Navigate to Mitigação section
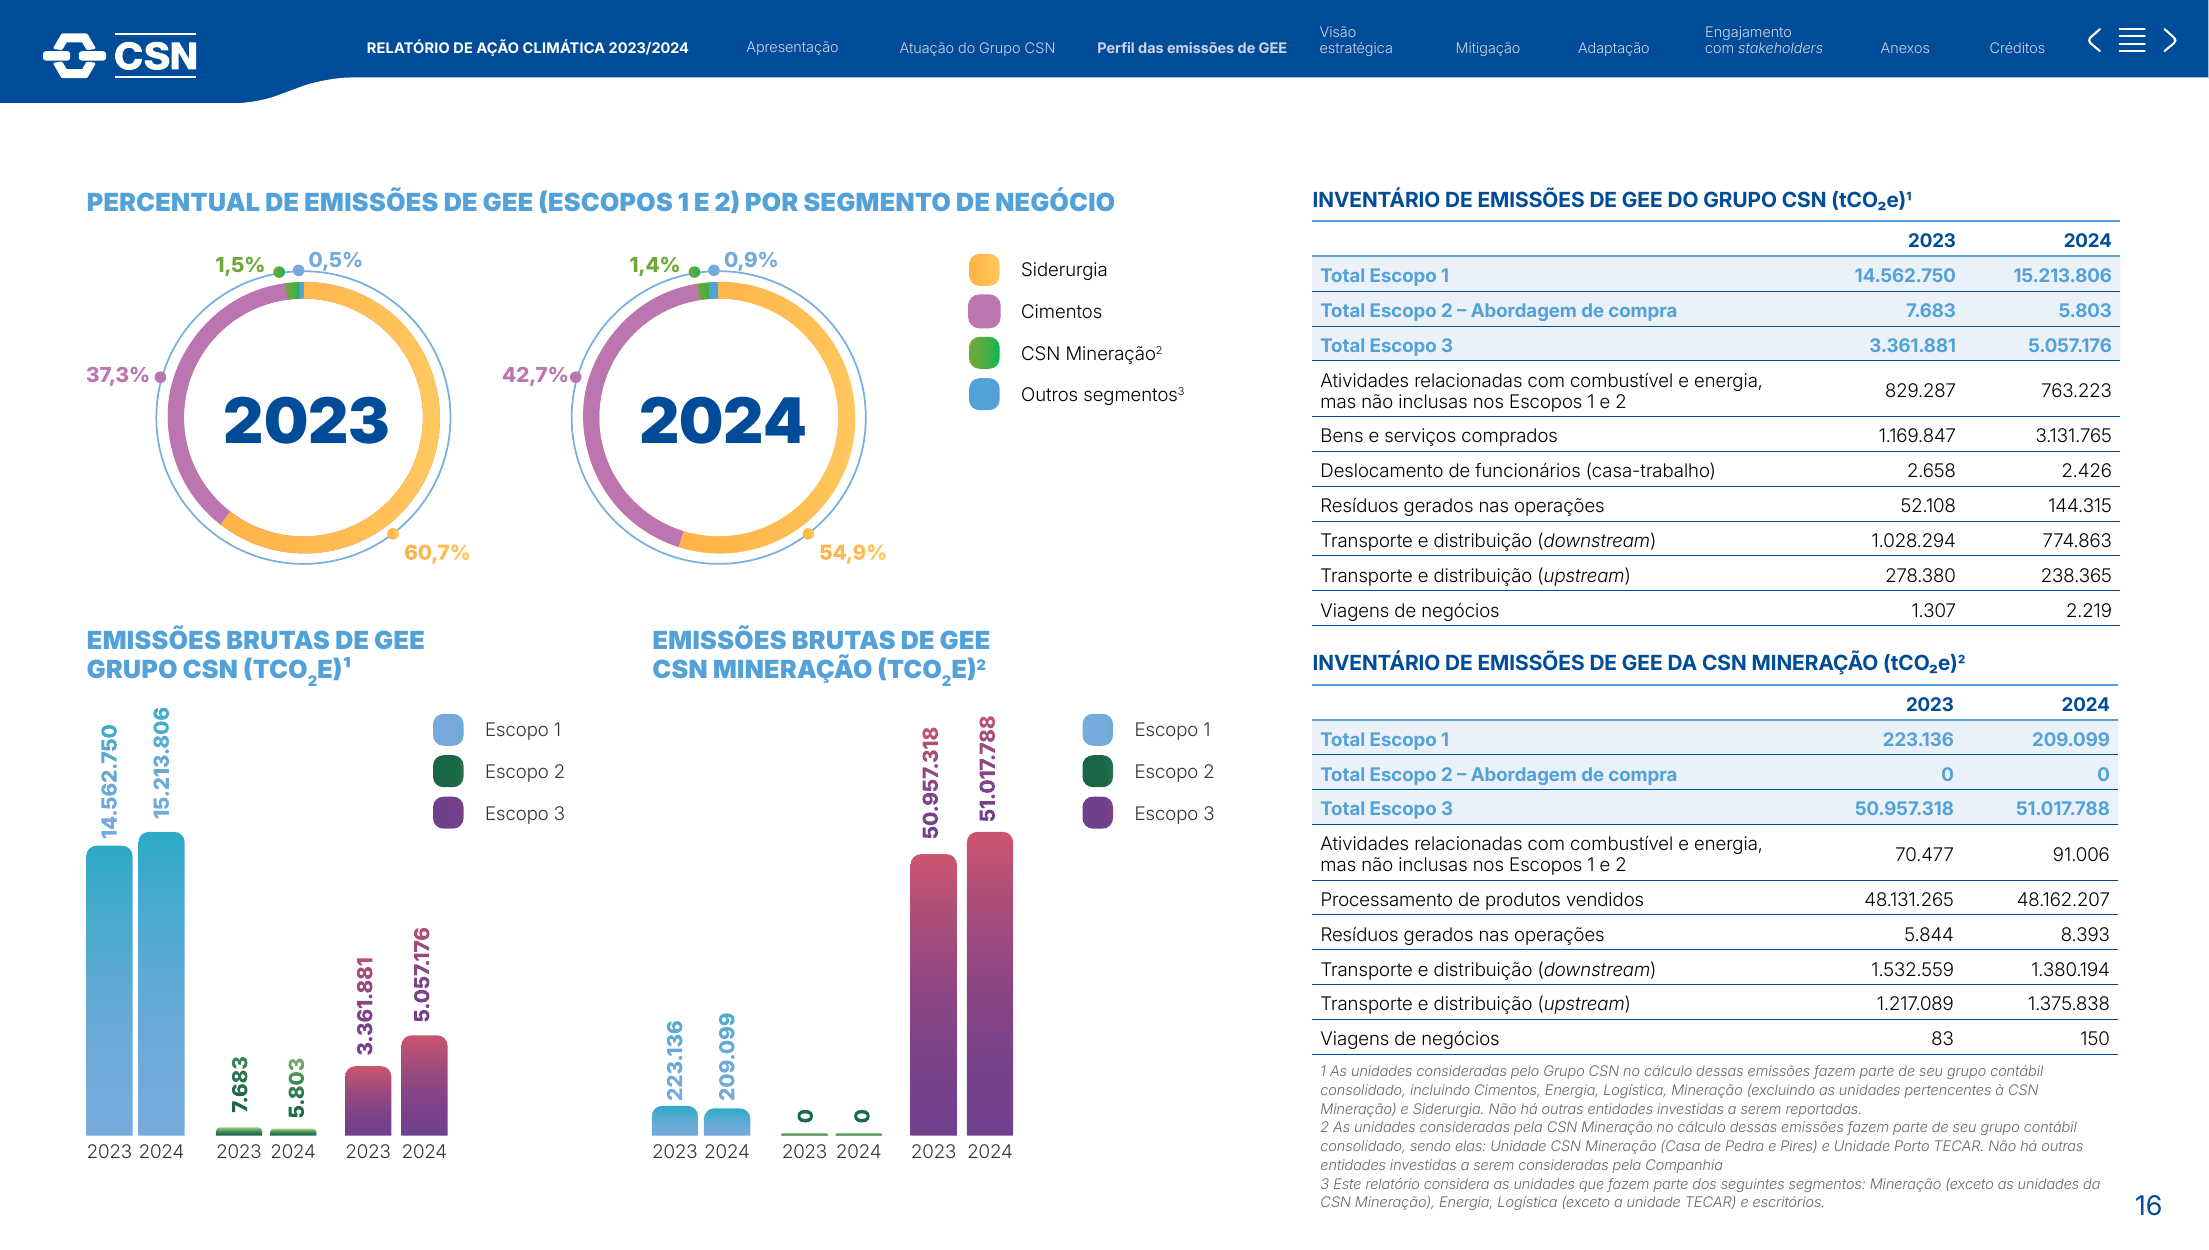The height and width of the screenshot is (1250, 2209). click(x=1487, y=48)
